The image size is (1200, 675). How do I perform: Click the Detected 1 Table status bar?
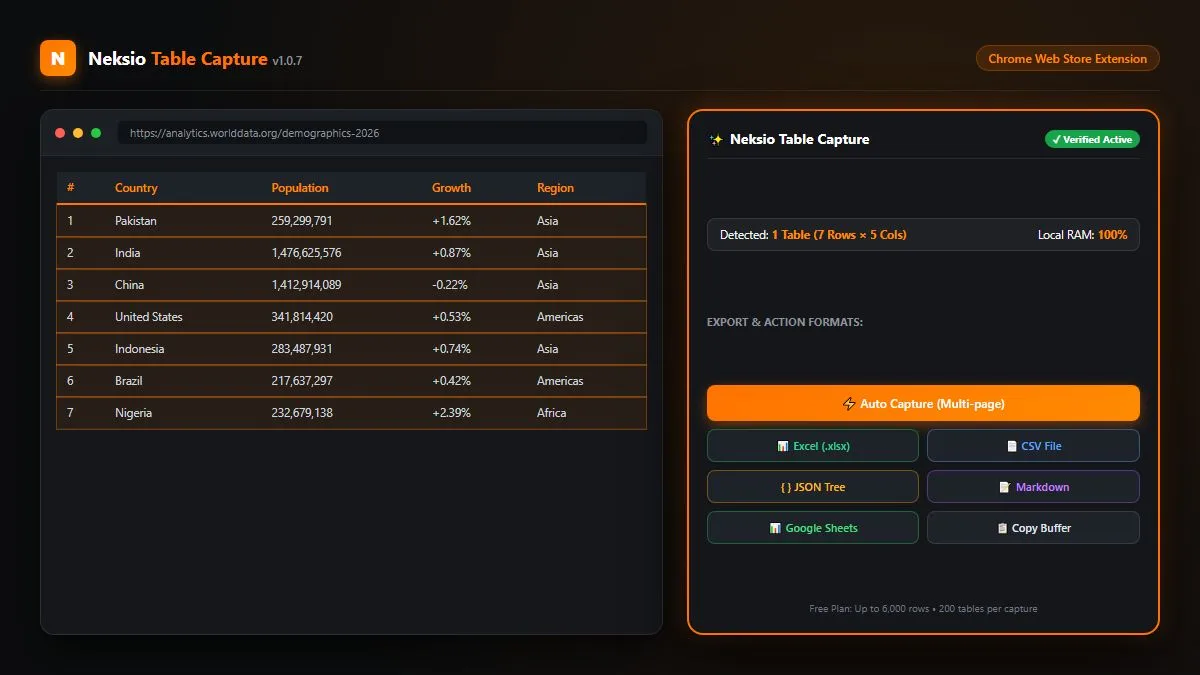[x=923, y=235]
